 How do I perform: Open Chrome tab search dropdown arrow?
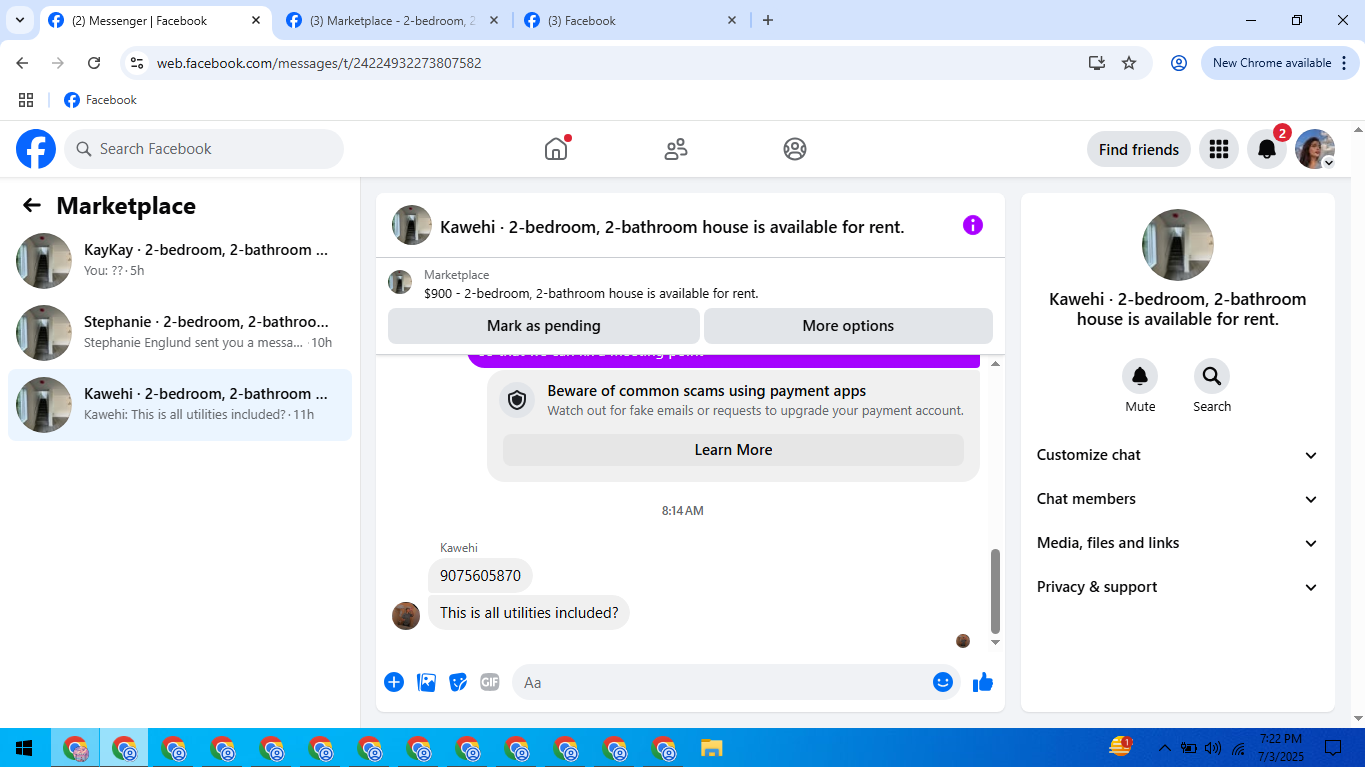(19, 20)
